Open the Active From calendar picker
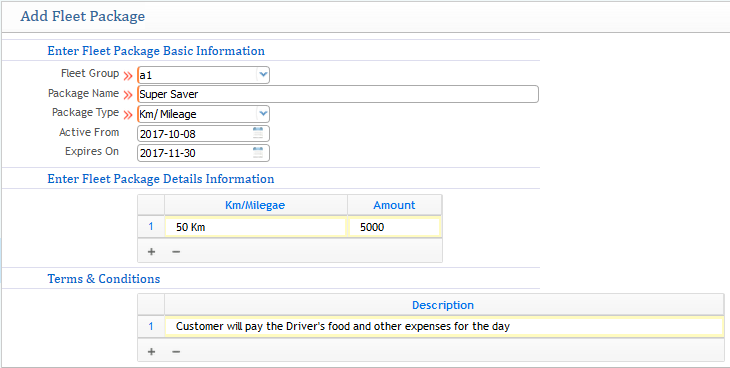This screenshot has width=730, height=368. pos(258,133)
